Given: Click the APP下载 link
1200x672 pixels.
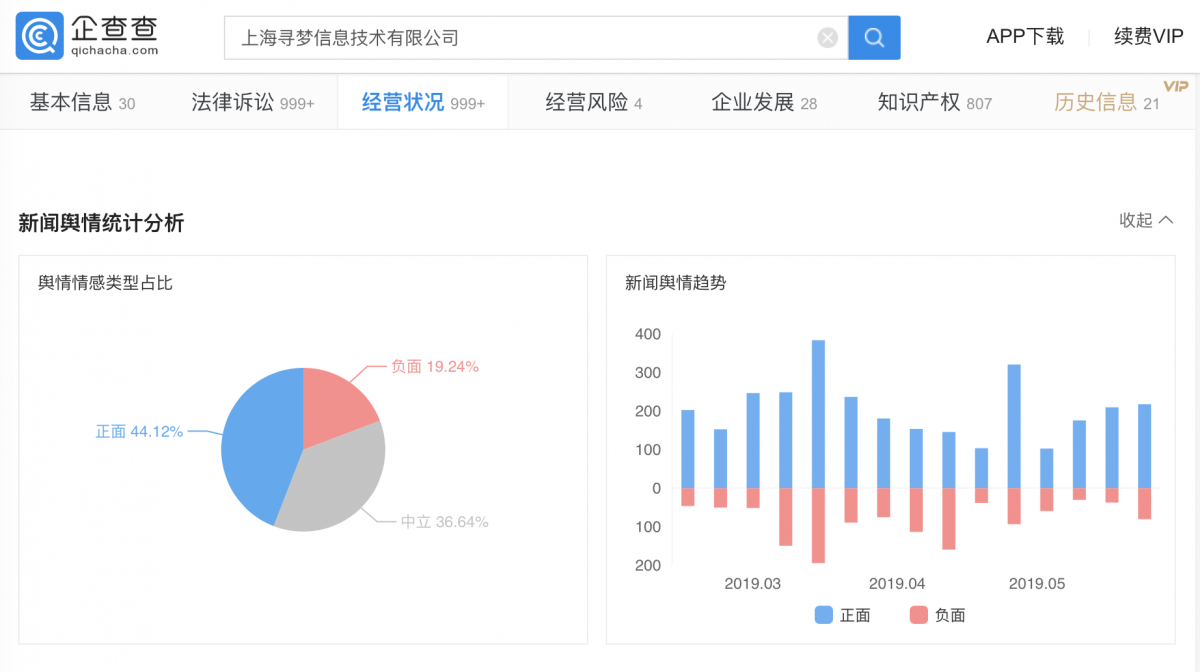Looking at the screenshot, I should click(1025, 37).
